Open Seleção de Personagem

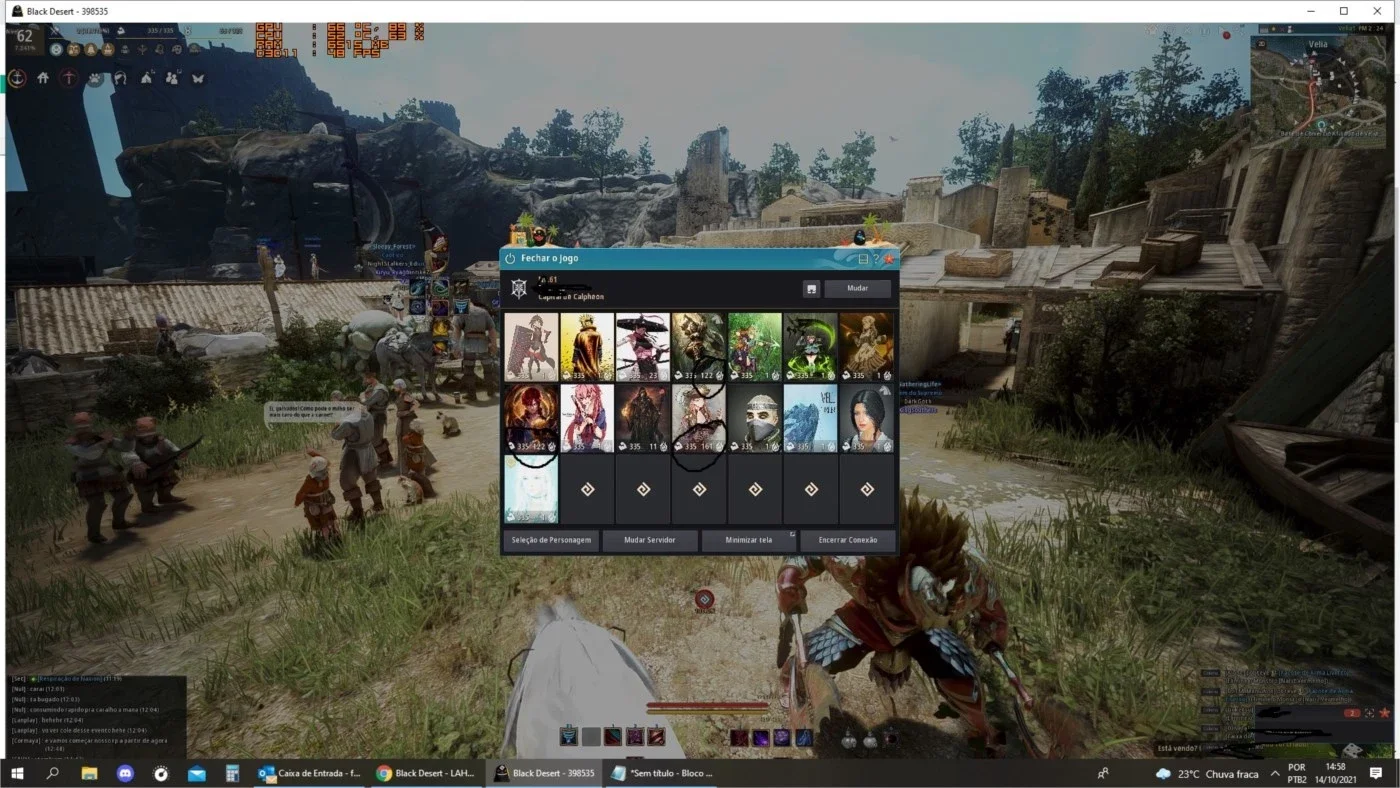coord(551,540)
